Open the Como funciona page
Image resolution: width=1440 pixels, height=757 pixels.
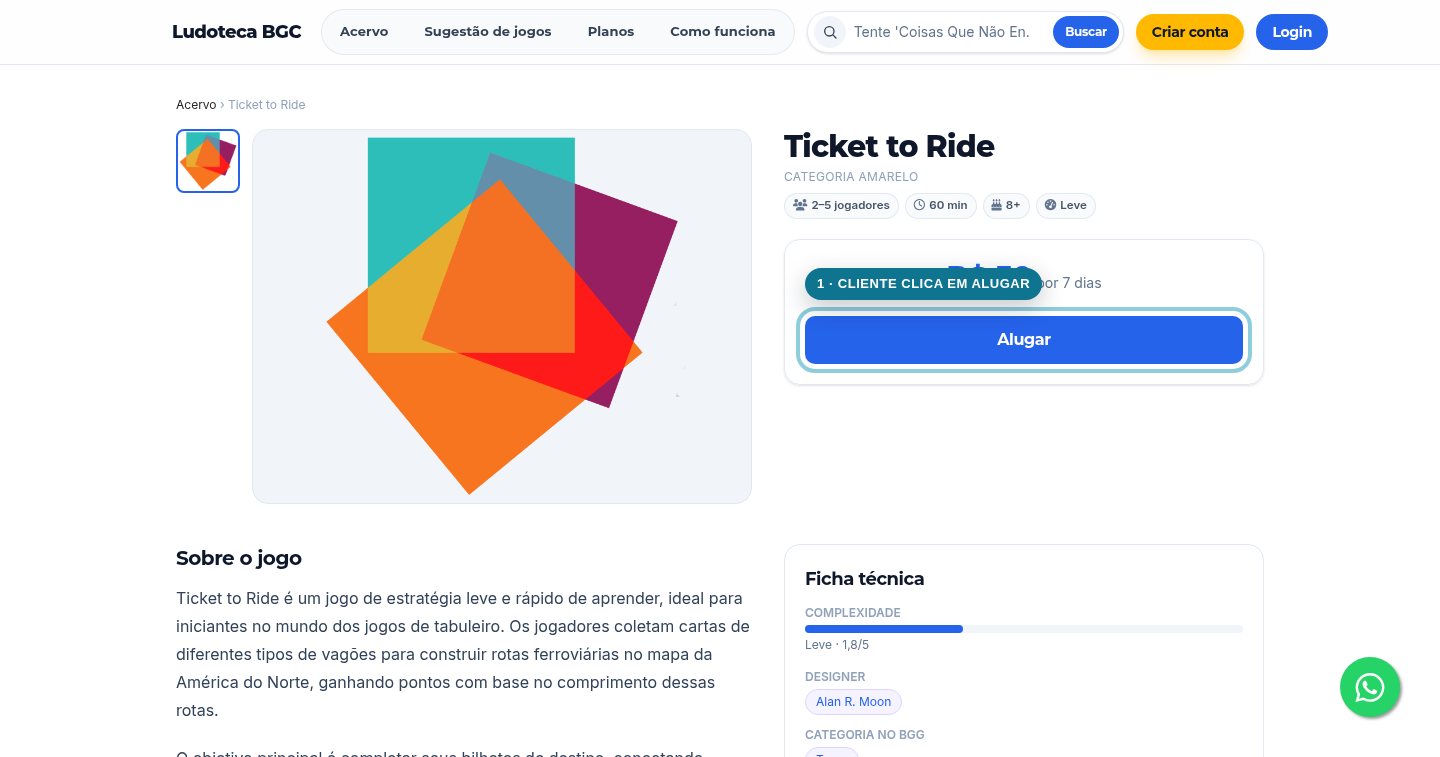pyautogui.click(x=722, y=32)
